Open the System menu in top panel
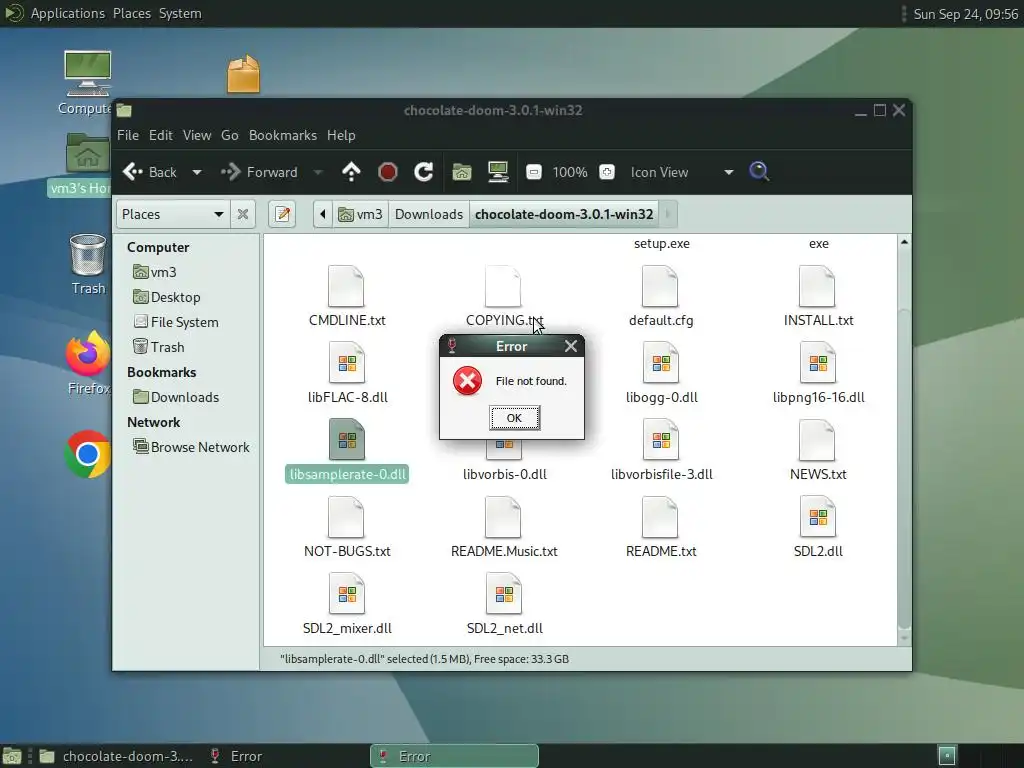1024x768 pixels. click(180, 13)
